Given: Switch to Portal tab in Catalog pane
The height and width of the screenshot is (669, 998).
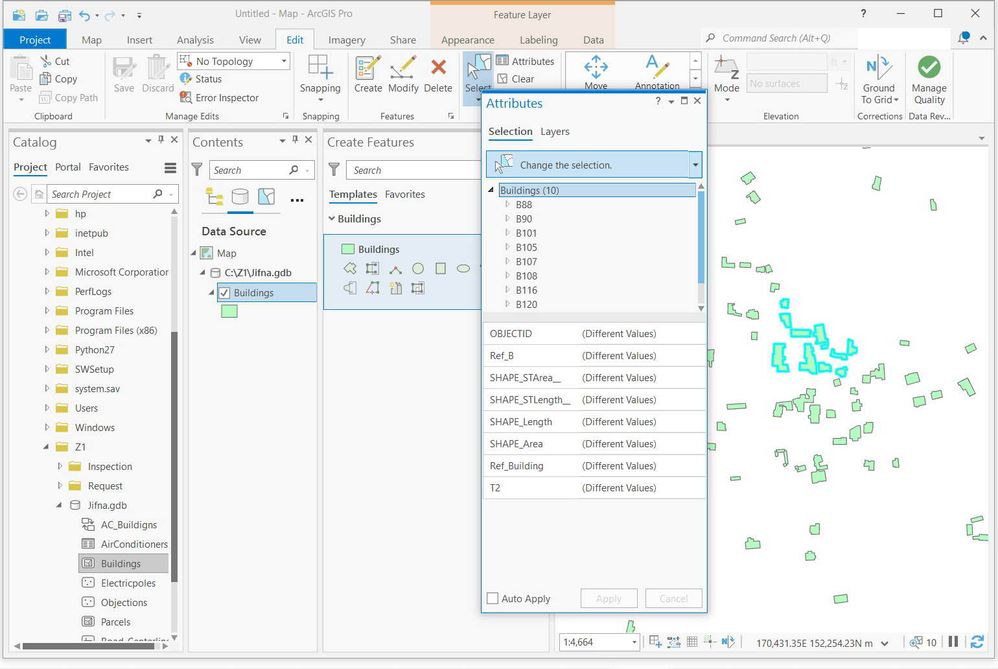Looking at the screenshot, I should (x=67, y=167).
